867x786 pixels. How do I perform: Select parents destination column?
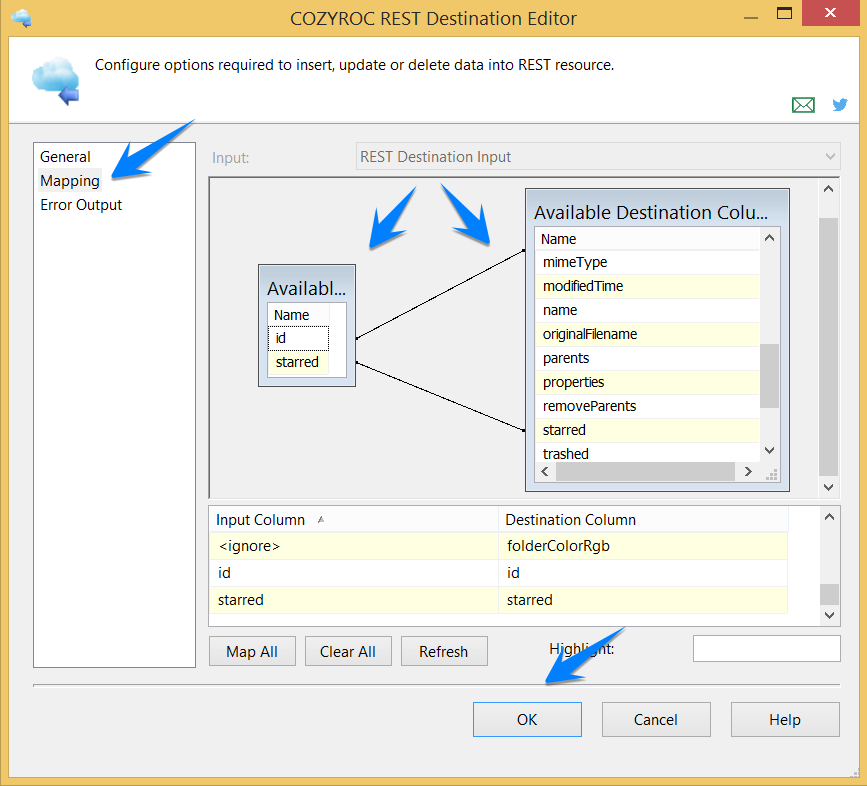647,358
